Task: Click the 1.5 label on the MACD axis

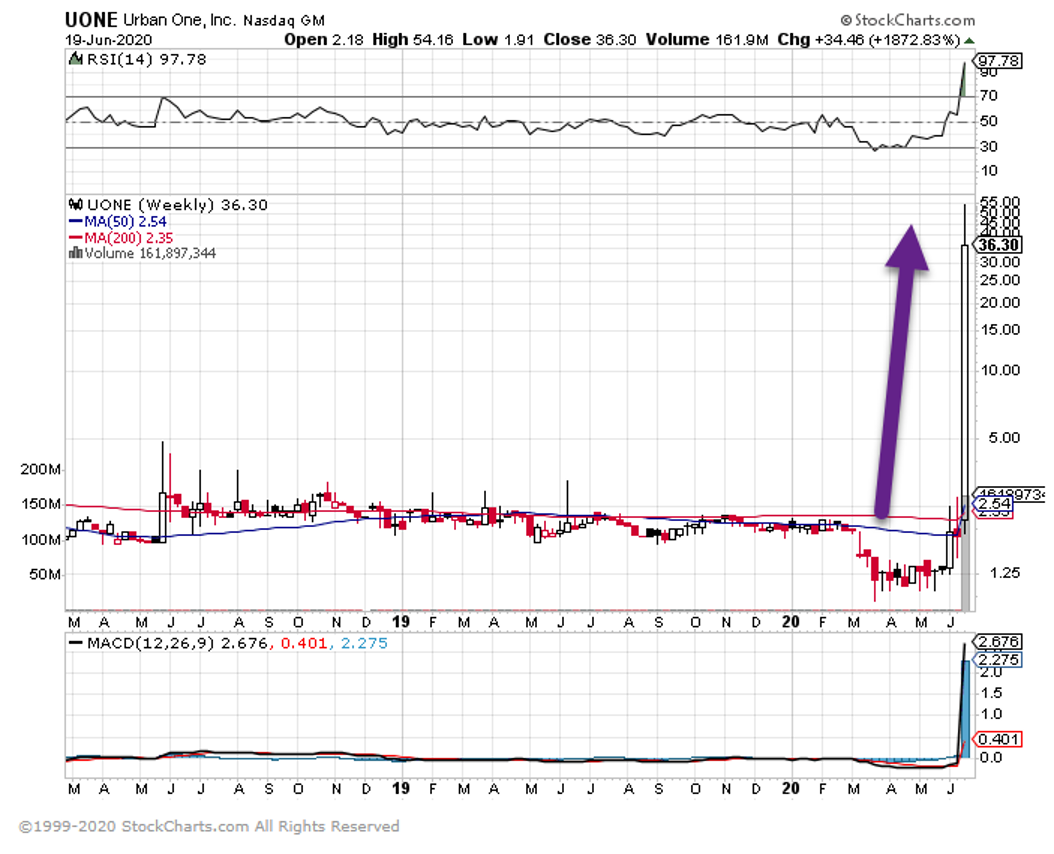Action: click(x=991, y=693)
